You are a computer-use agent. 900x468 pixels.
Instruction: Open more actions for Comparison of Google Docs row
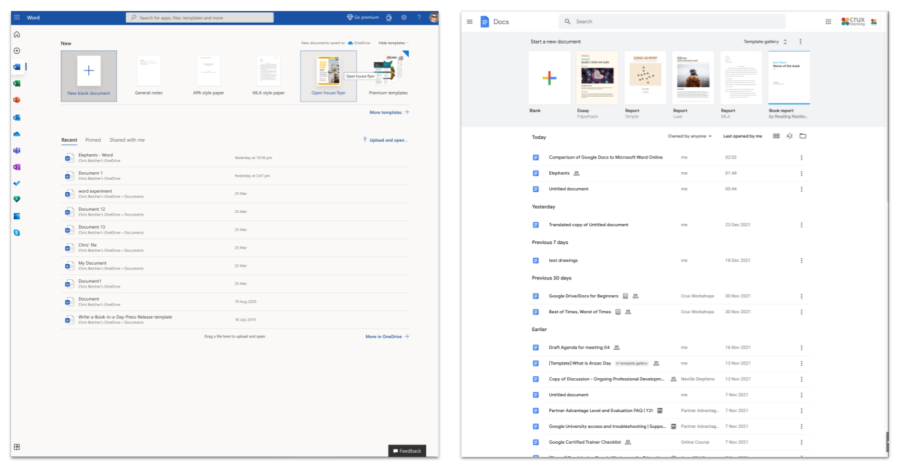pos(801,157)
